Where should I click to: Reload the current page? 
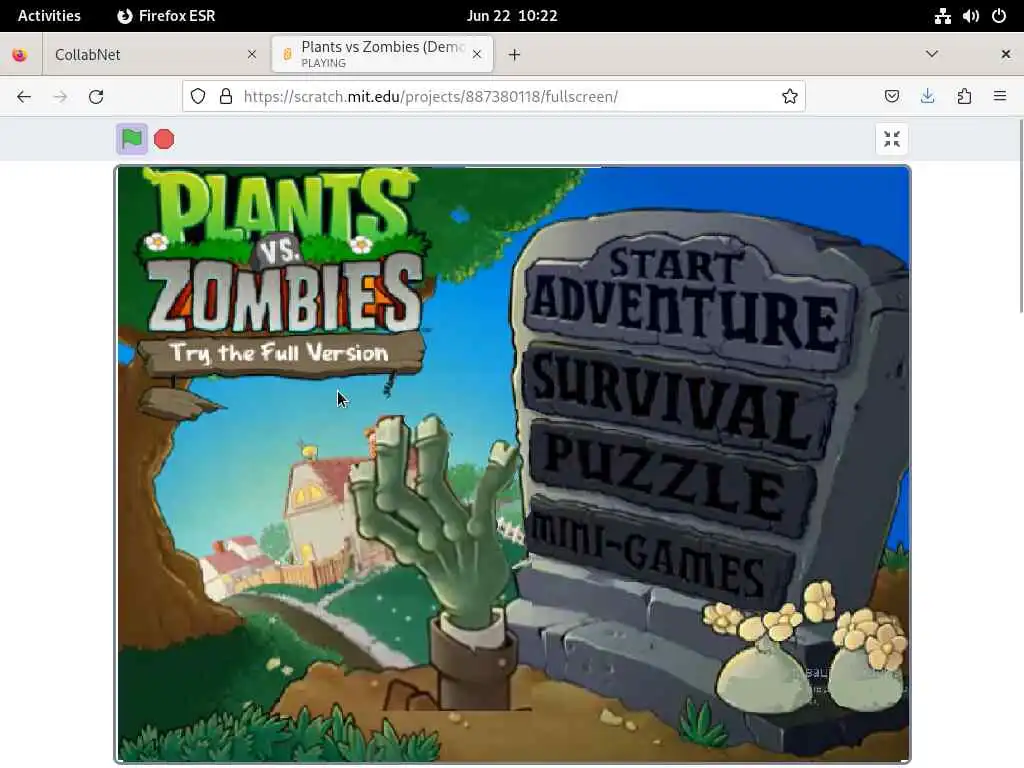pos(96,97)
